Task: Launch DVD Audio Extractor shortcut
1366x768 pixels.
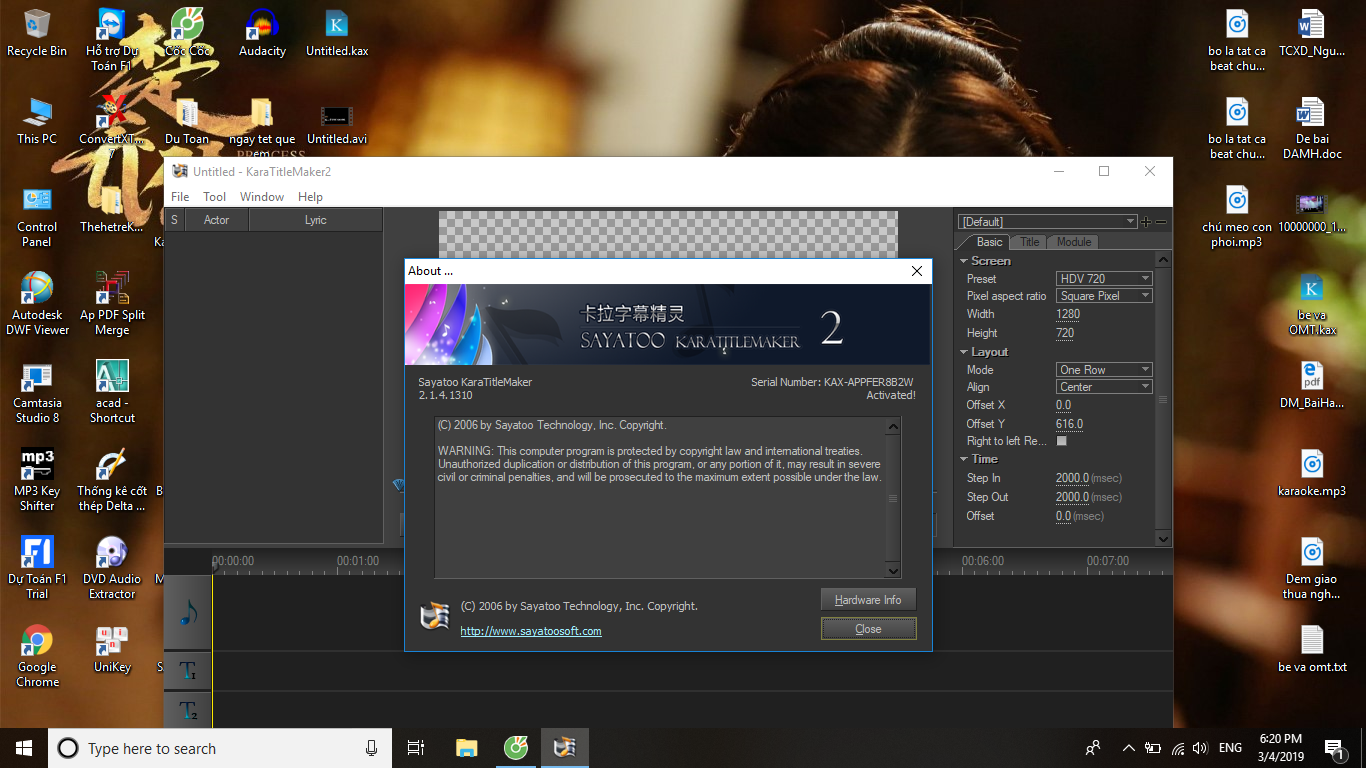Action: (112, 567)
